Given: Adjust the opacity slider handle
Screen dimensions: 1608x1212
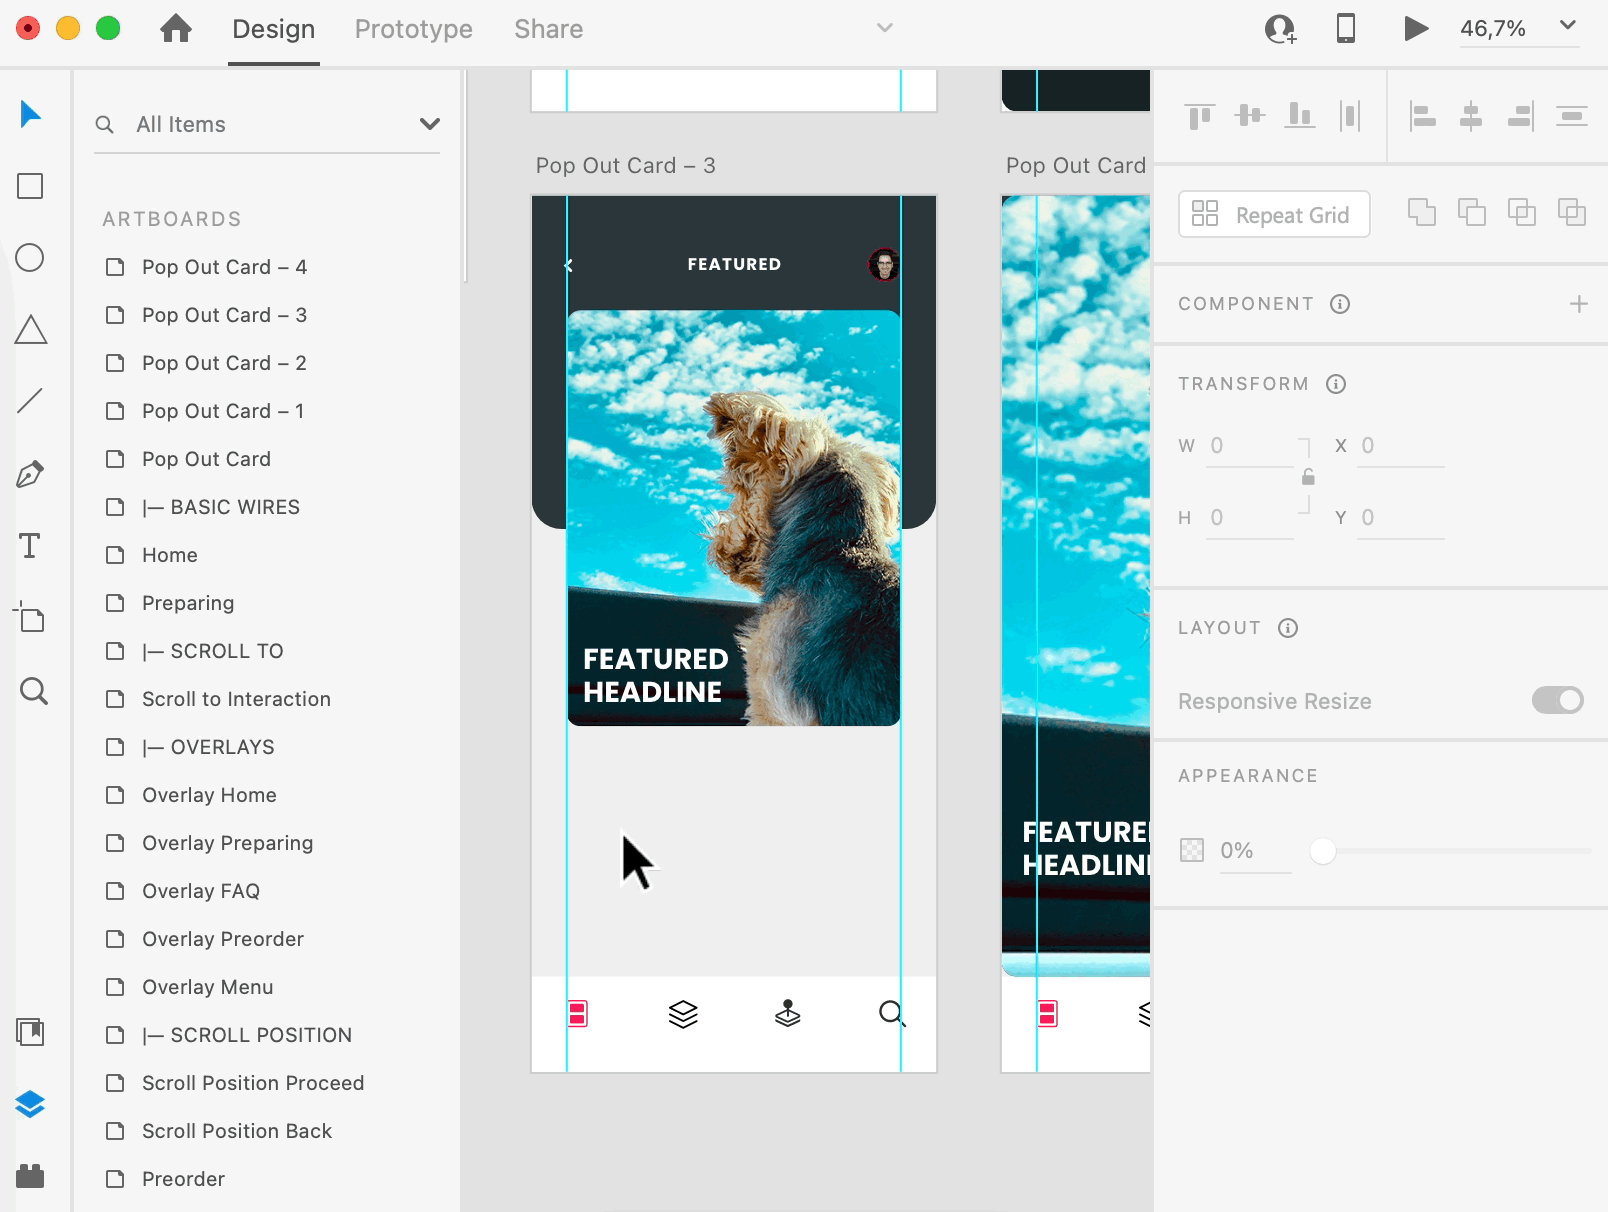Looking at the screenshot, I should 1323,851.
